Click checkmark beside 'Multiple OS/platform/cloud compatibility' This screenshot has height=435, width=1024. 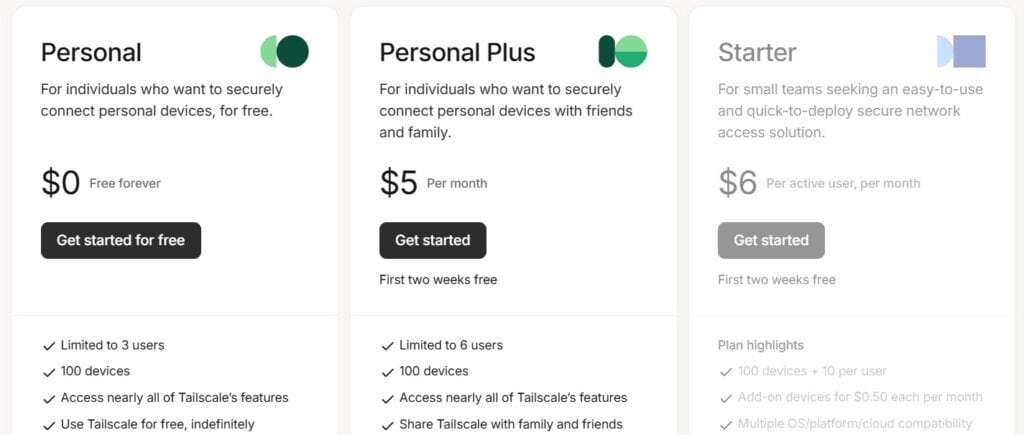coord(726,424)
